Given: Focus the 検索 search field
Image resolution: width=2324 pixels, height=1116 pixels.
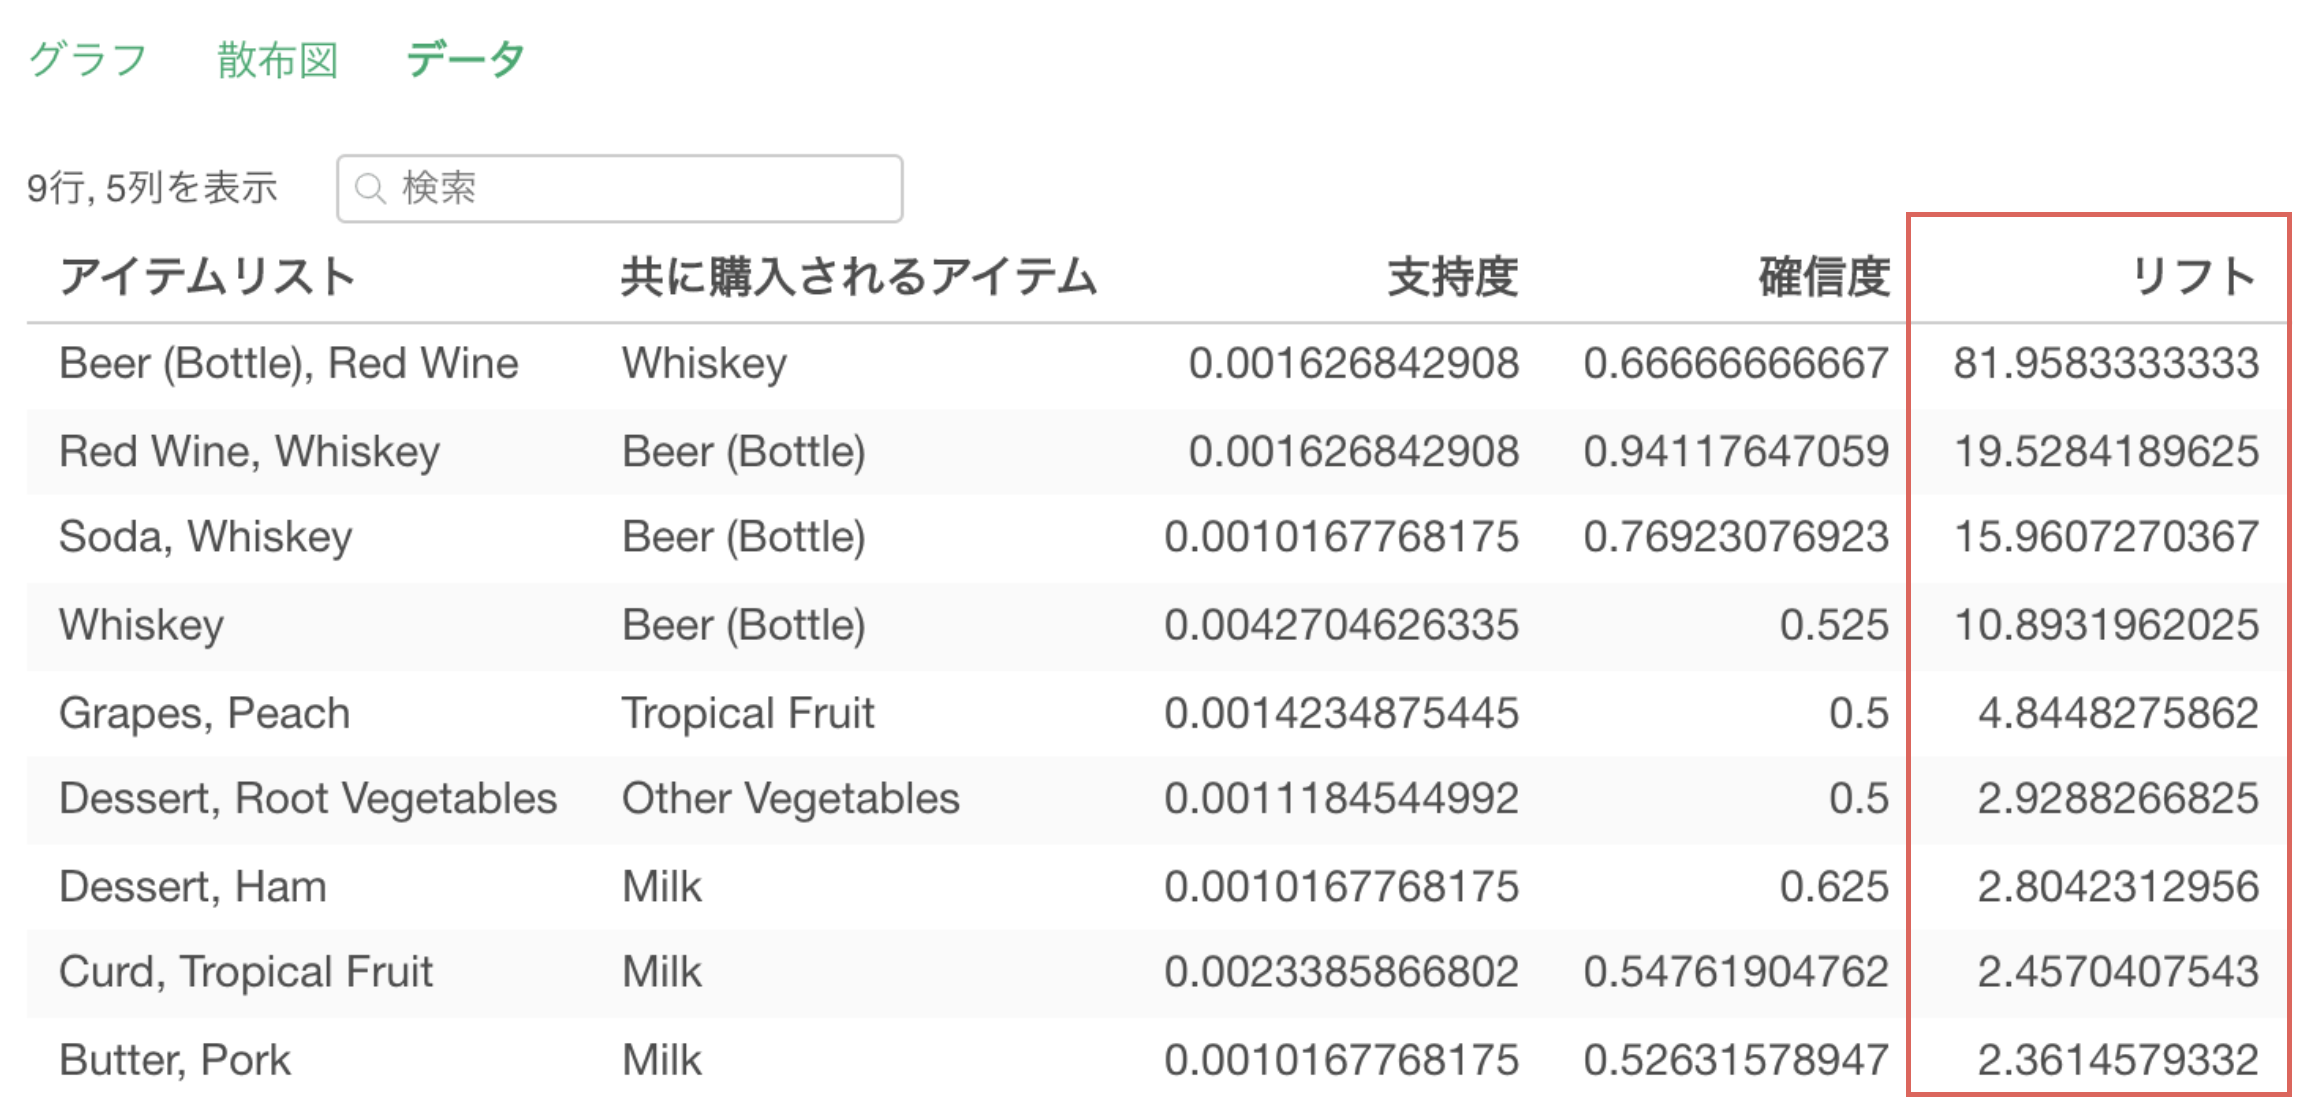Looking at the screenshot, I should pyautogui.click(x=620, y=188).
